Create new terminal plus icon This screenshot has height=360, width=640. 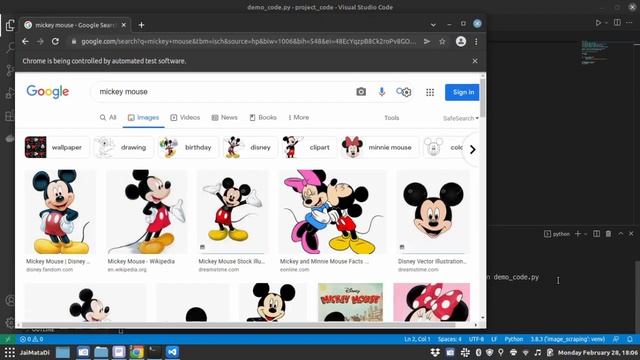point(578,233)
